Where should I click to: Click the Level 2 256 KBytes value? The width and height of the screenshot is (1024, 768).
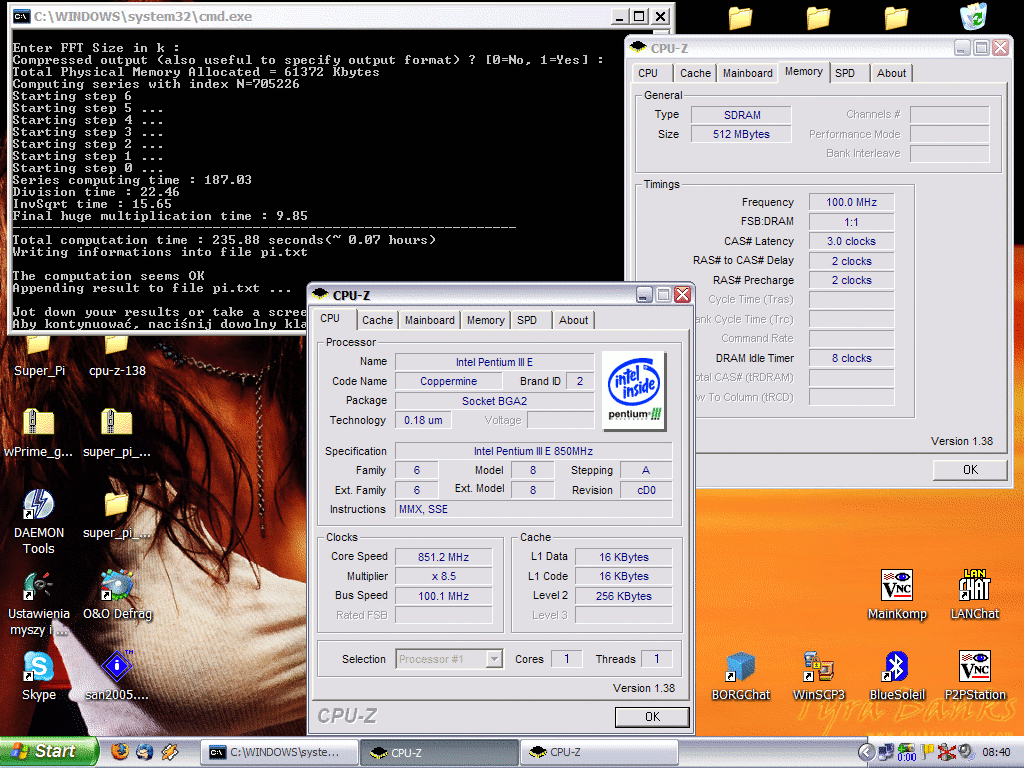tap(624, 596)
